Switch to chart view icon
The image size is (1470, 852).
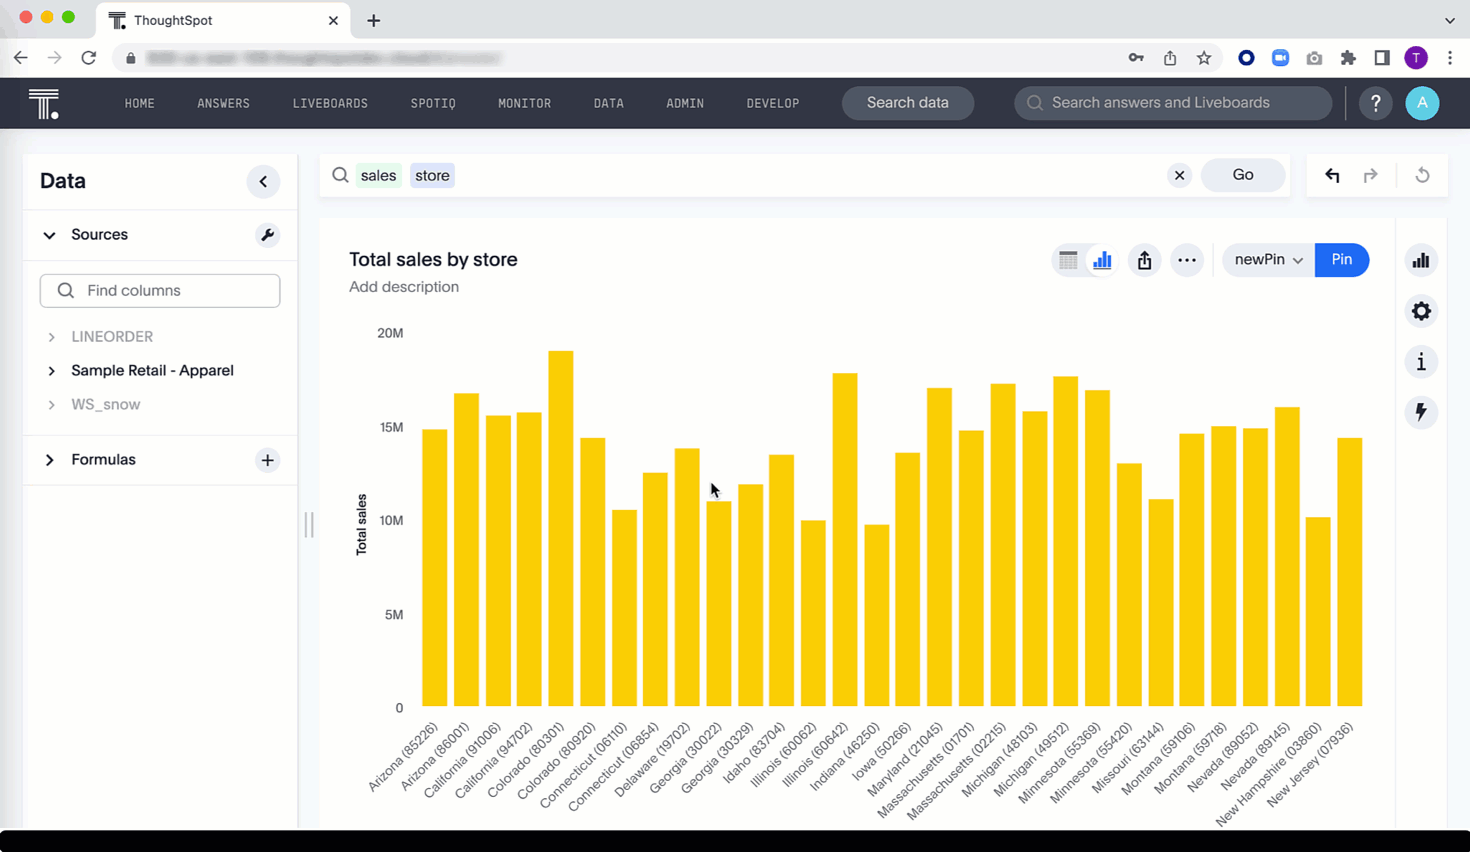(x=1102, y=260)
